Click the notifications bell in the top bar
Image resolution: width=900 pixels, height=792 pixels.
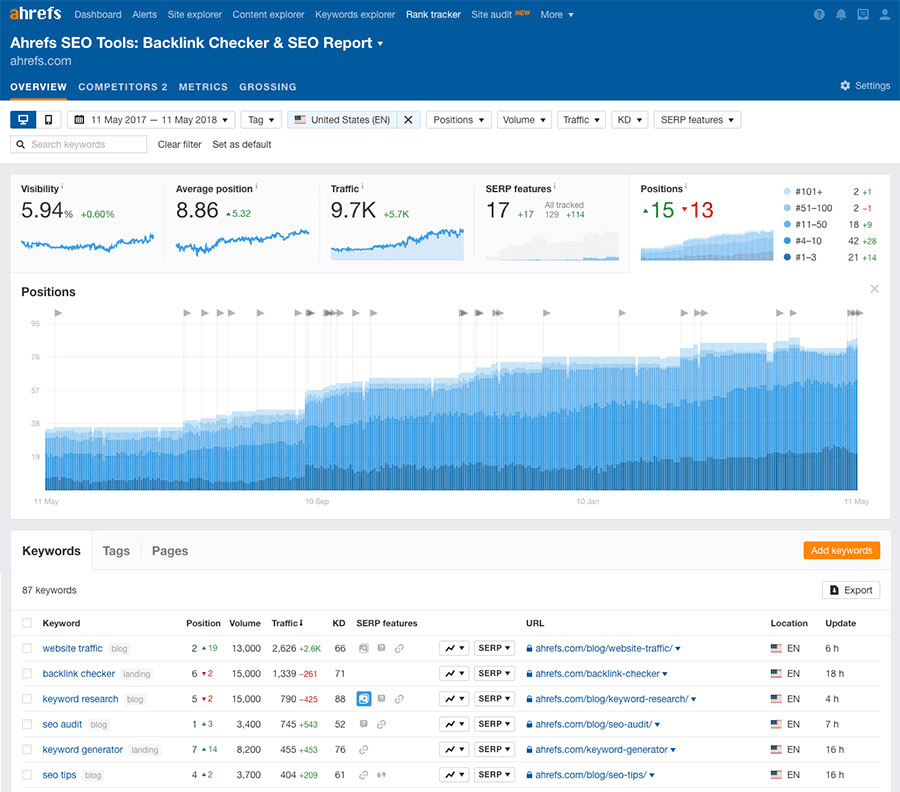(x=840, y=14)
